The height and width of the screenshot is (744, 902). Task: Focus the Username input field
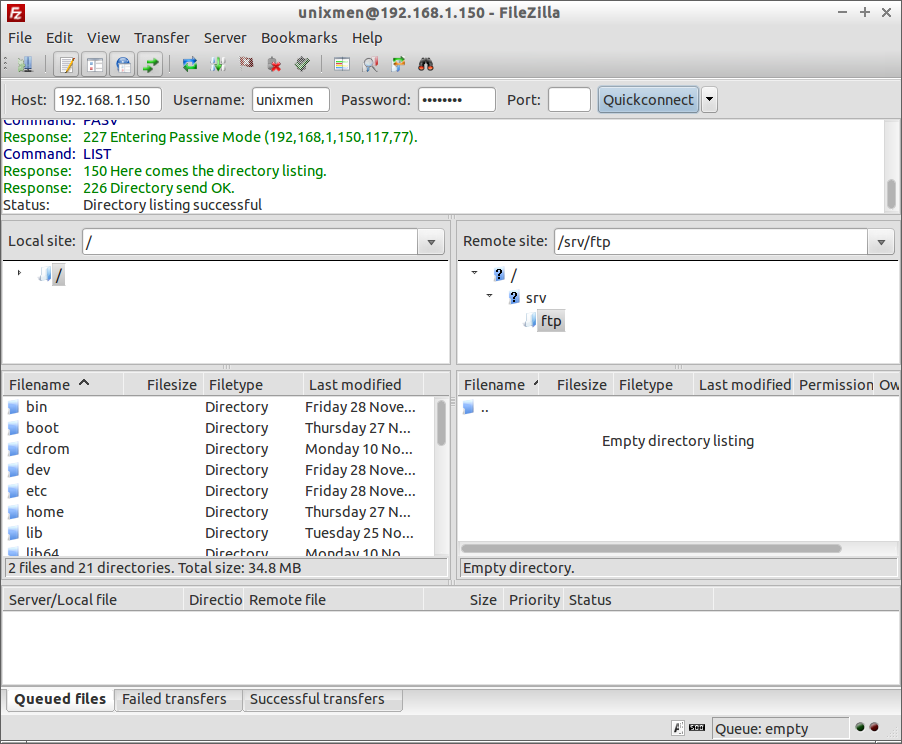pyautogui.click(x=291, y=100)
